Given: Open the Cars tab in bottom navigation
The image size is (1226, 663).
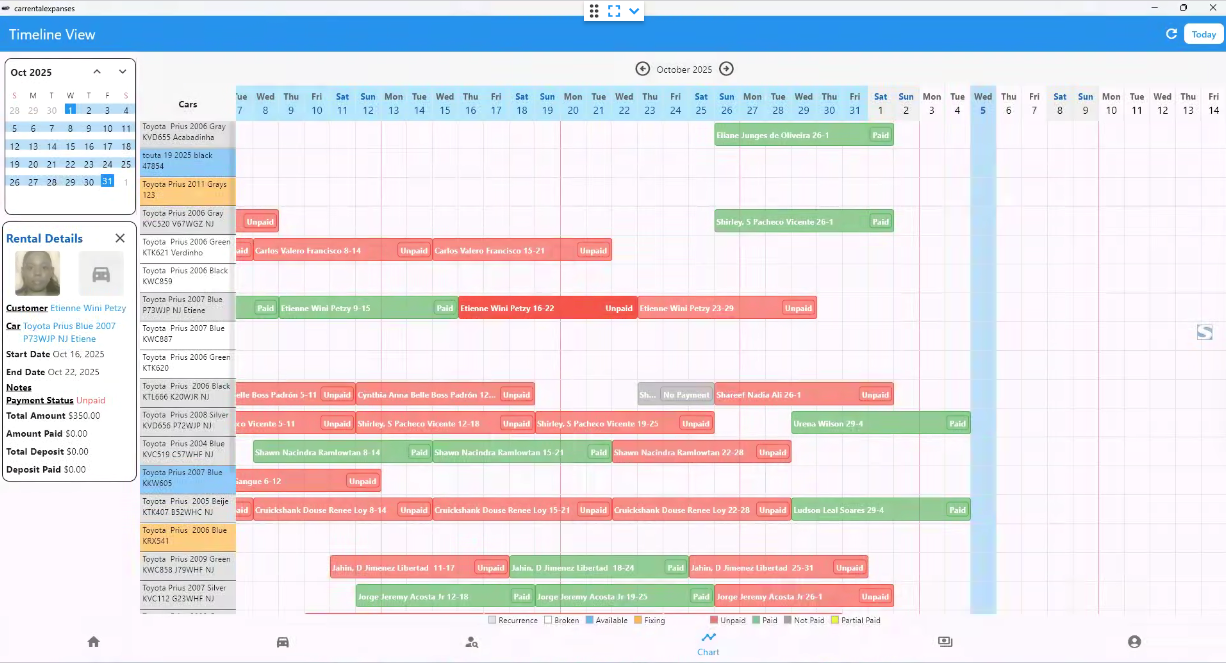Looking at the screenshot, I should [283, 642].
